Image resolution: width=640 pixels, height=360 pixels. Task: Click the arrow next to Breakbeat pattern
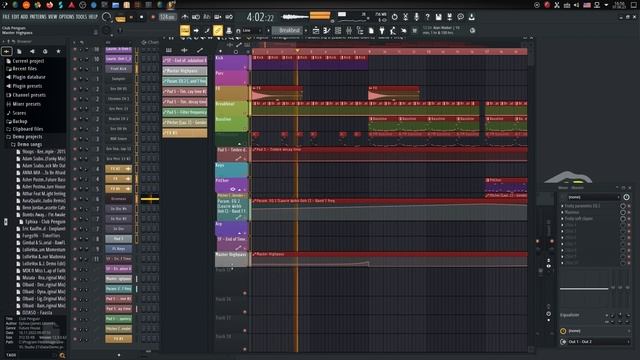306,31
